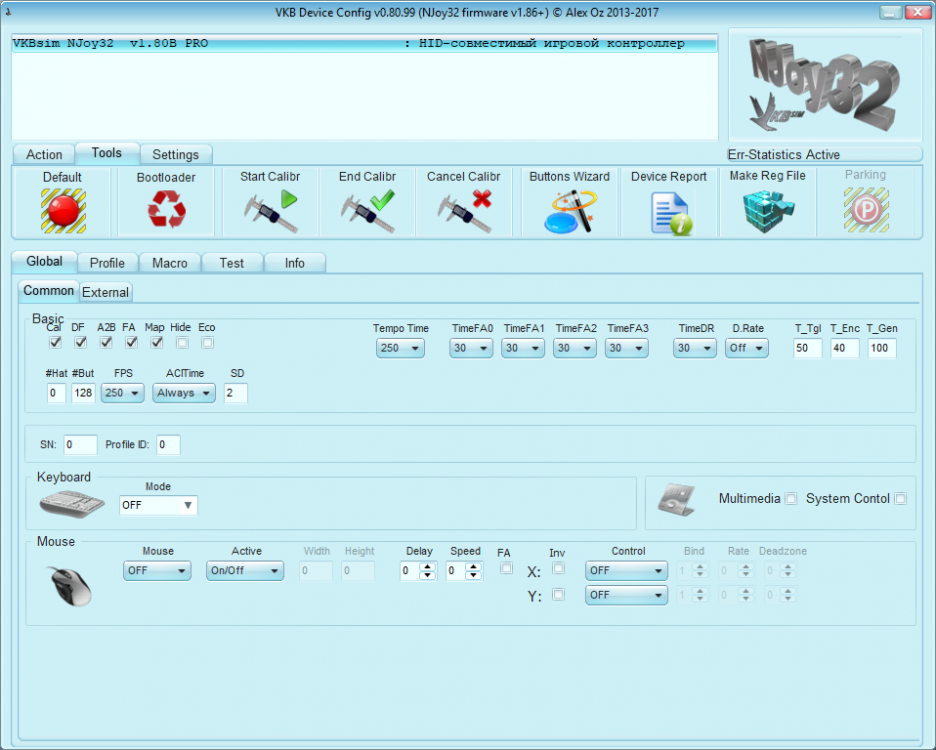Check the Y axis Inv checkbox
Screen dimensions: 936x750
coord(558,595)
